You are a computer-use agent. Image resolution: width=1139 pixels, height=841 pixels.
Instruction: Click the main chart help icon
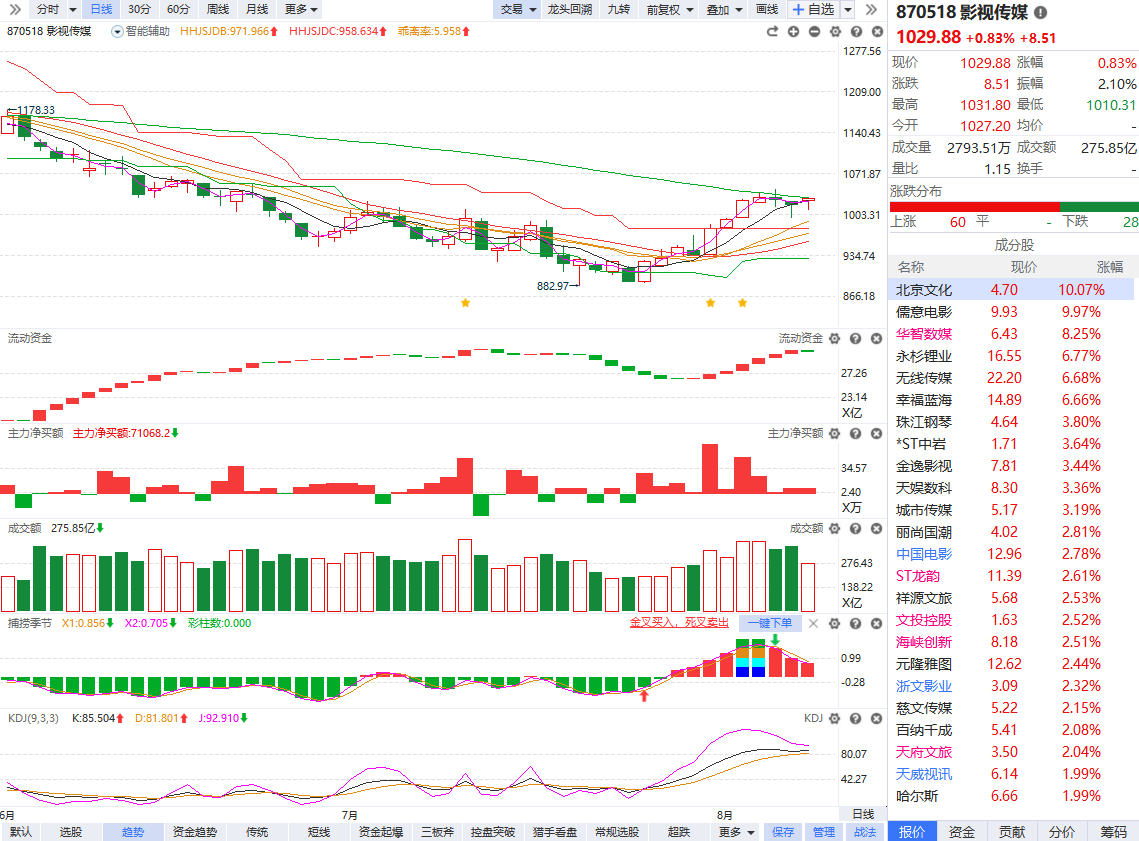click(x=856, y=32)
